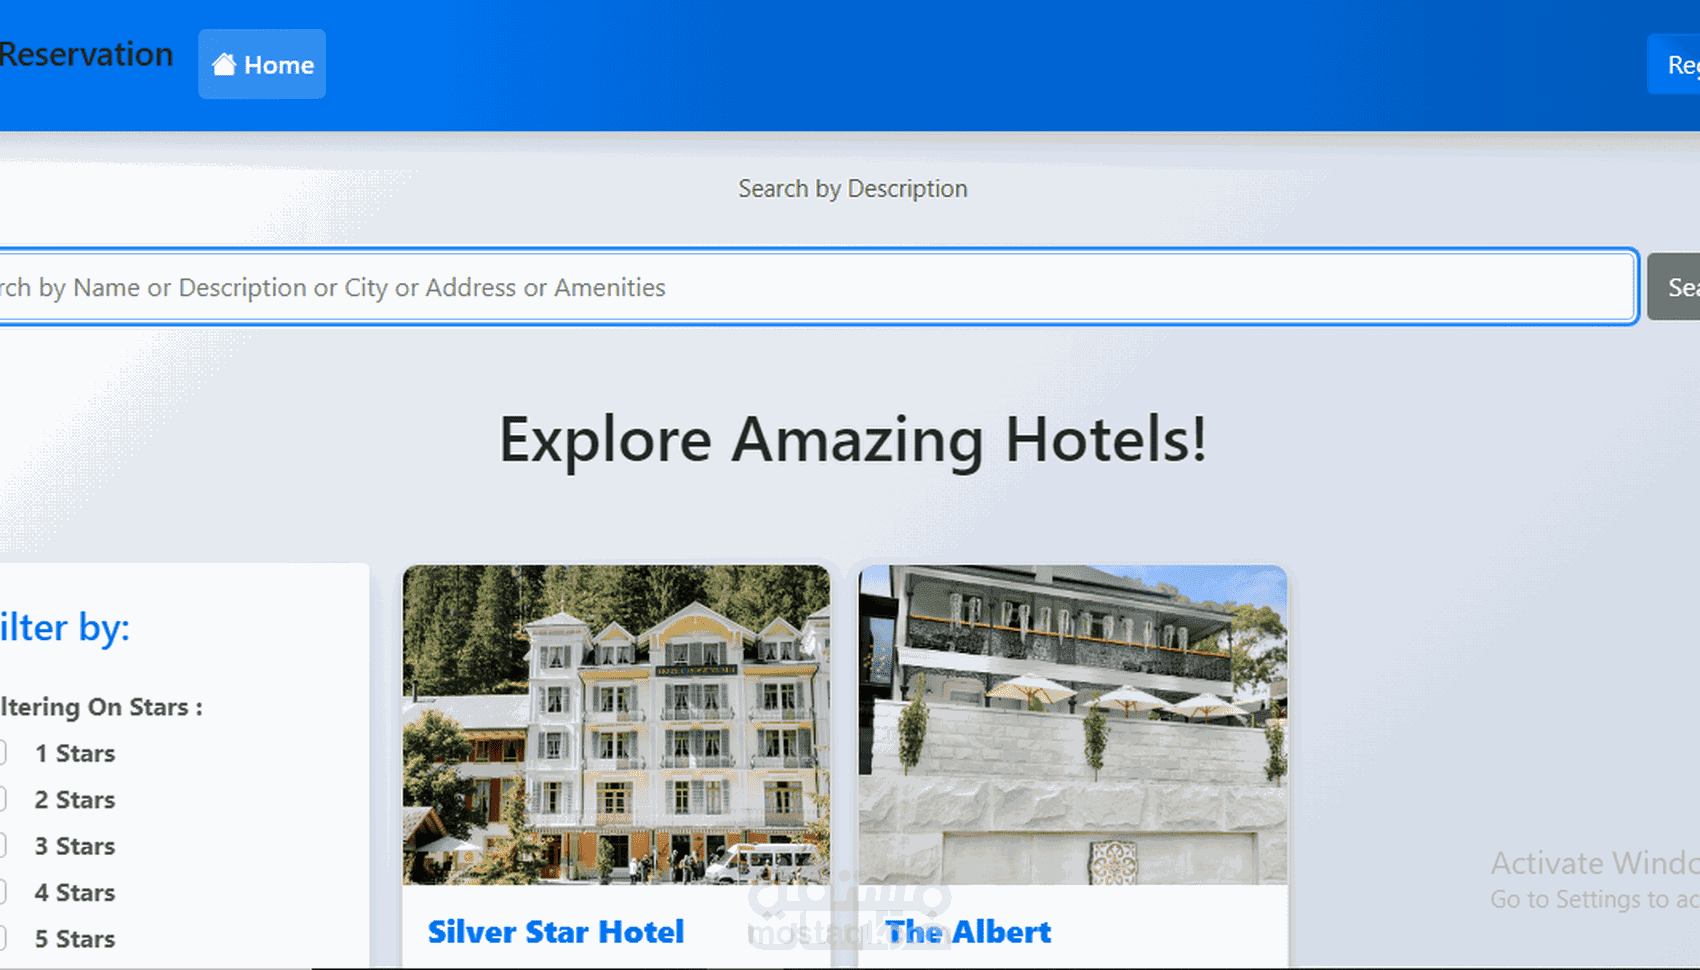Select the Search by Description label
Image resolution: width=1700 pixels, height=970 pixels.
tap(853, 188)
